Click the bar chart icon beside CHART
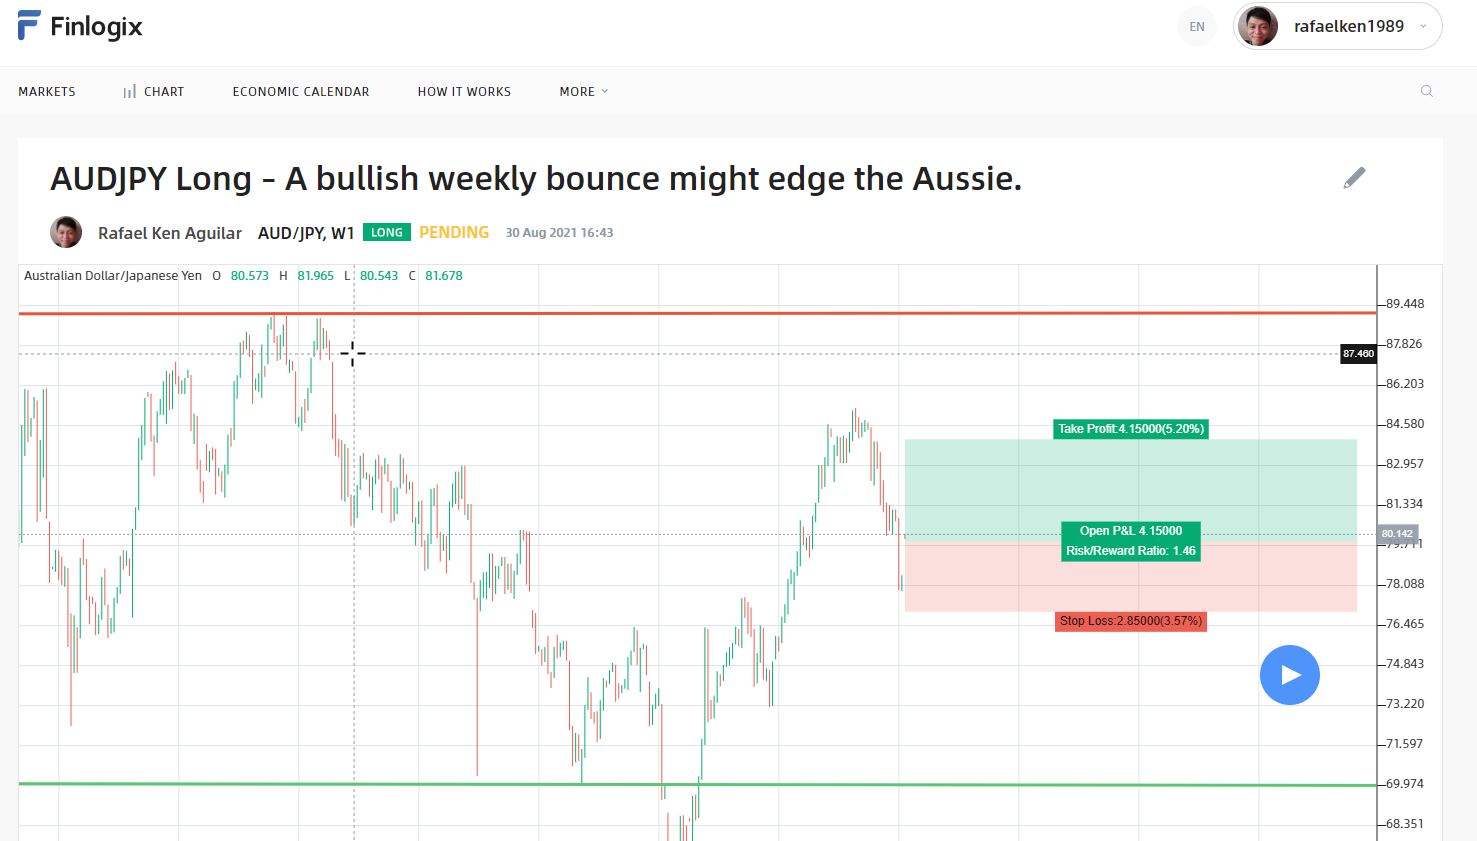 point(130,92)
